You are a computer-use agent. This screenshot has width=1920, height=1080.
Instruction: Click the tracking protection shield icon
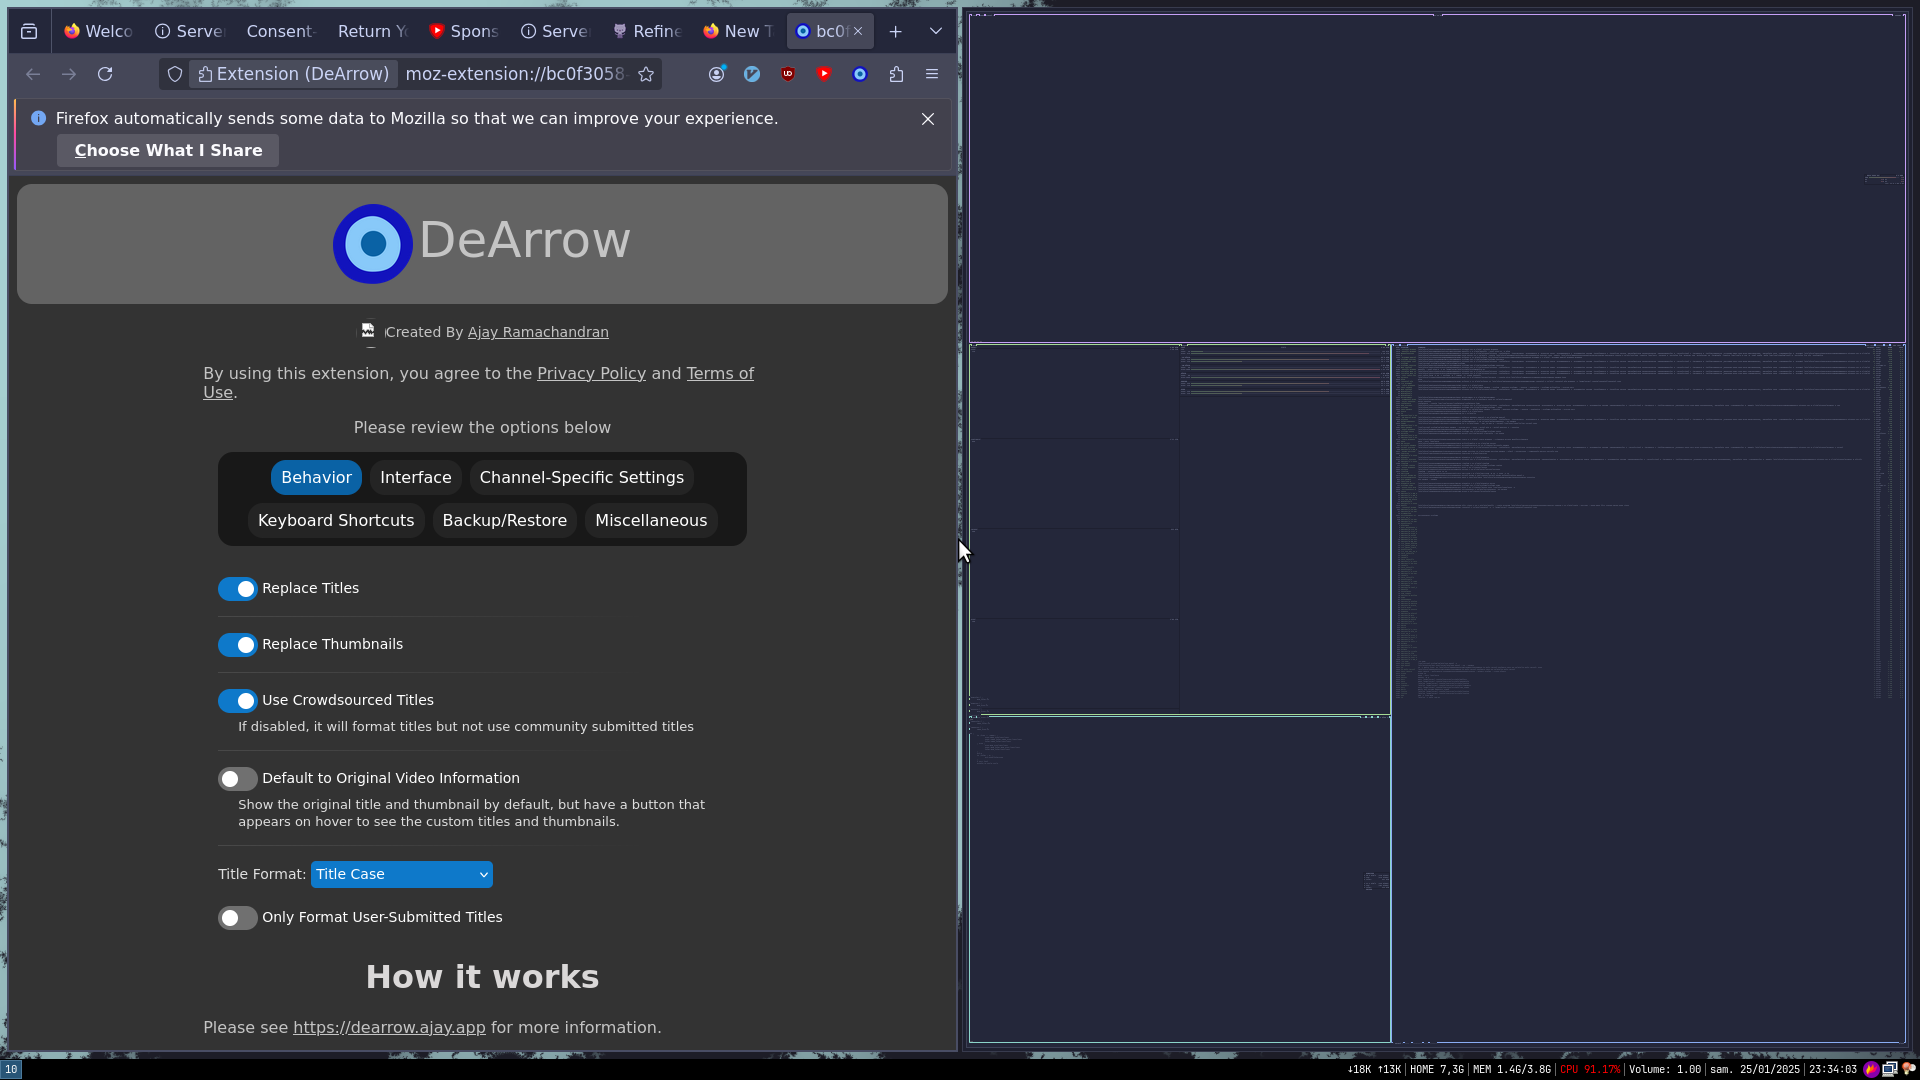pyautogui.click(x=175, y=74)
